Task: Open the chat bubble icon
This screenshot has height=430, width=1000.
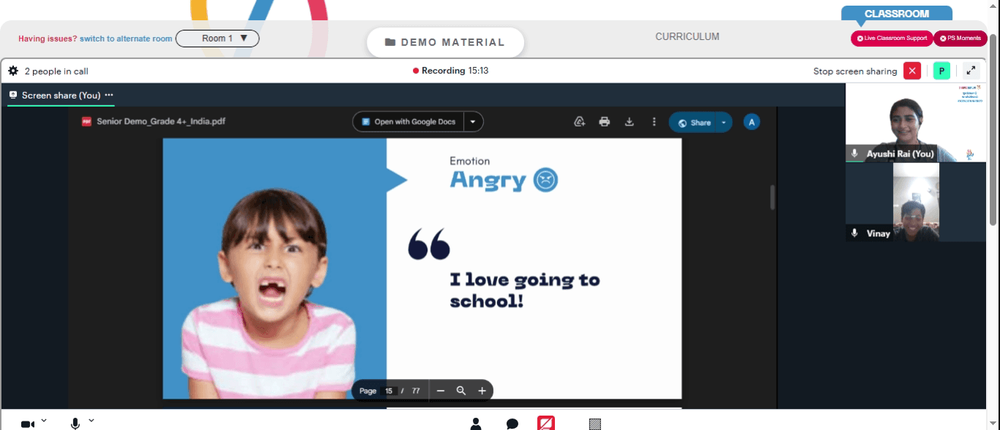Action: pyautogui.click(x=512, y=424)
